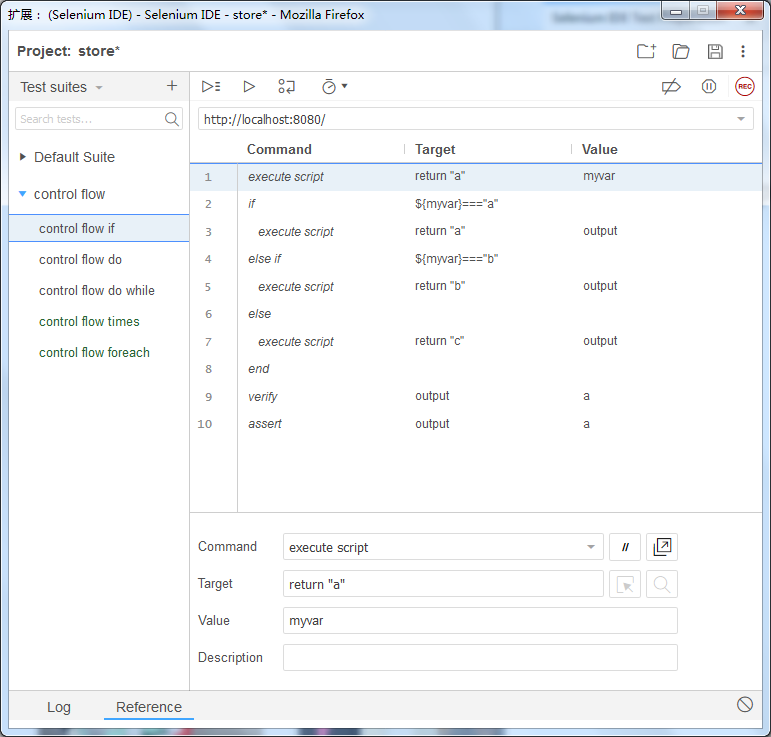Run all tests in suite
Image resolution: width=771 pixels, height=737 pixels.
click(x=211, y=87)
